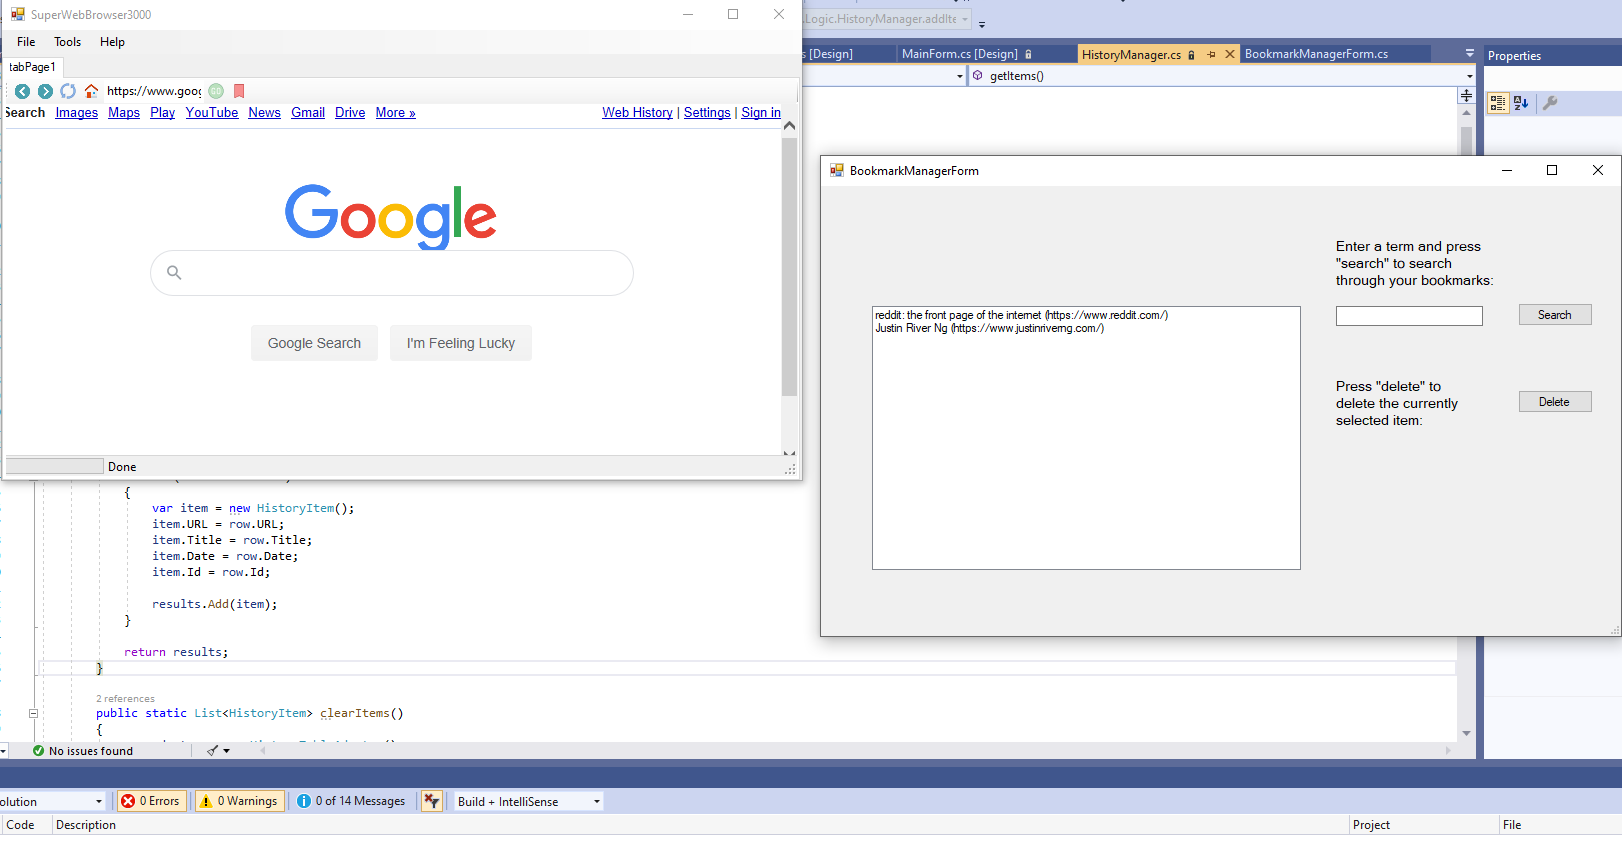Image resolution: width=1622 pixels, height=857 pixels.
Task: Add bookmark using red bookmark icon
Action: tap(239, 91)
